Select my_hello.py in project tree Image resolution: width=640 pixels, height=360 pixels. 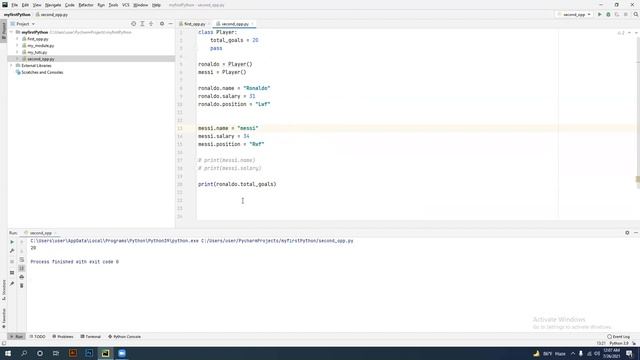tap(37, 52)
